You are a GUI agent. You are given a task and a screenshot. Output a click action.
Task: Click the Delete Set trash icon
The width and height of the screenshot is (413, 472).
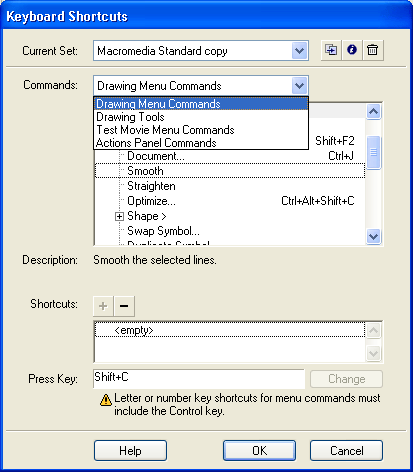373,50
